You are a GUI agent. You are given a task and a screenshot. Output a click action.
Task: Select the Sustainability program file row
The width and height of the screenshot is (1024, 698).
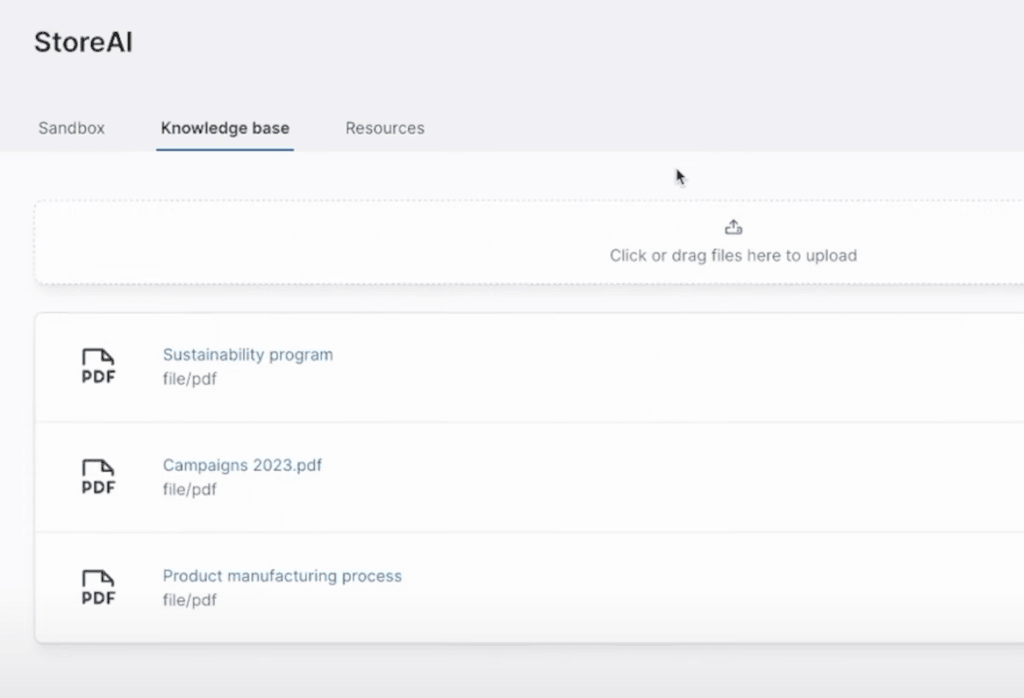pyautogui.click(x=600, y=367)
